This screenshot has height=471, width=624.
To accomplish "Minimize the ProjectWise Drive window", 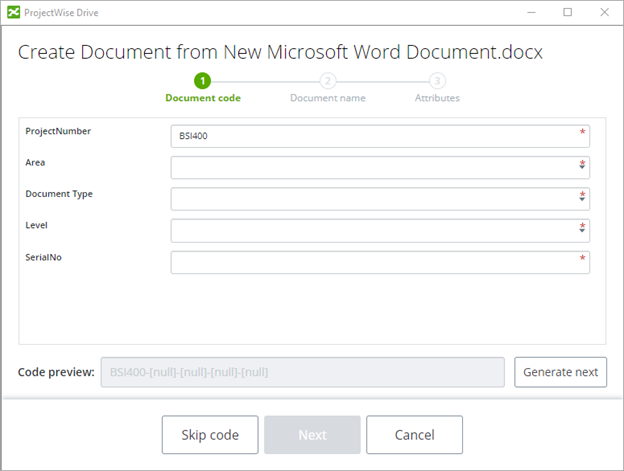I will coord(532,12).
